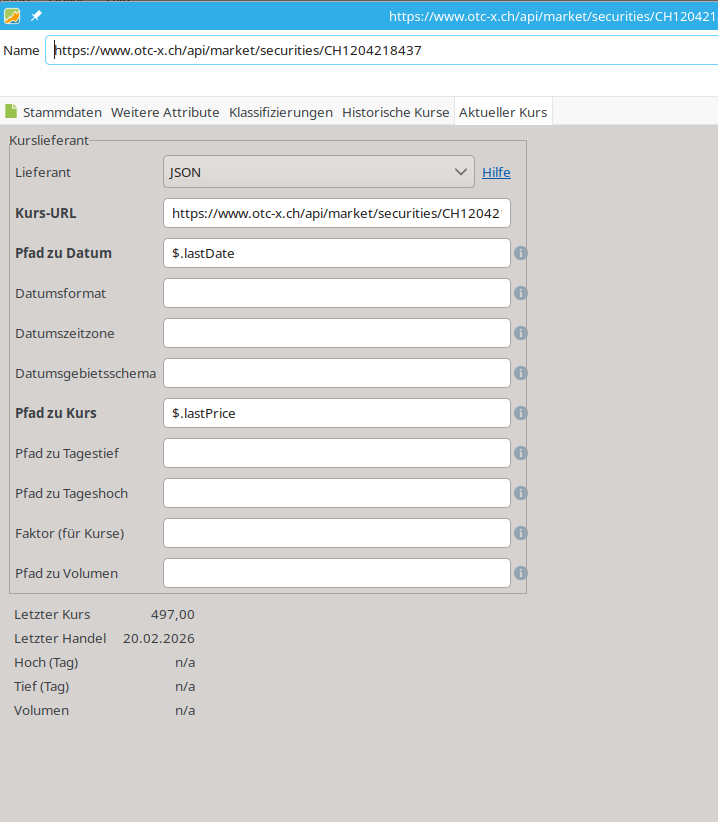Click the Hilfe link
The height and width of the screenshot is (822, 718).
[x=496, y=172]
